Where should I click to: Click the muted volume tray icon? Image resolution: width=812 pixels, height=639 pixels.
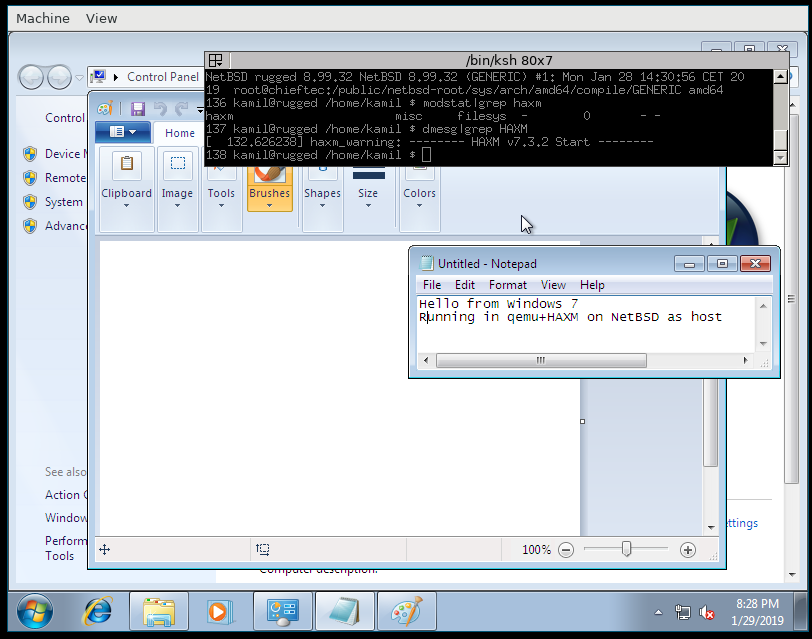708,612
